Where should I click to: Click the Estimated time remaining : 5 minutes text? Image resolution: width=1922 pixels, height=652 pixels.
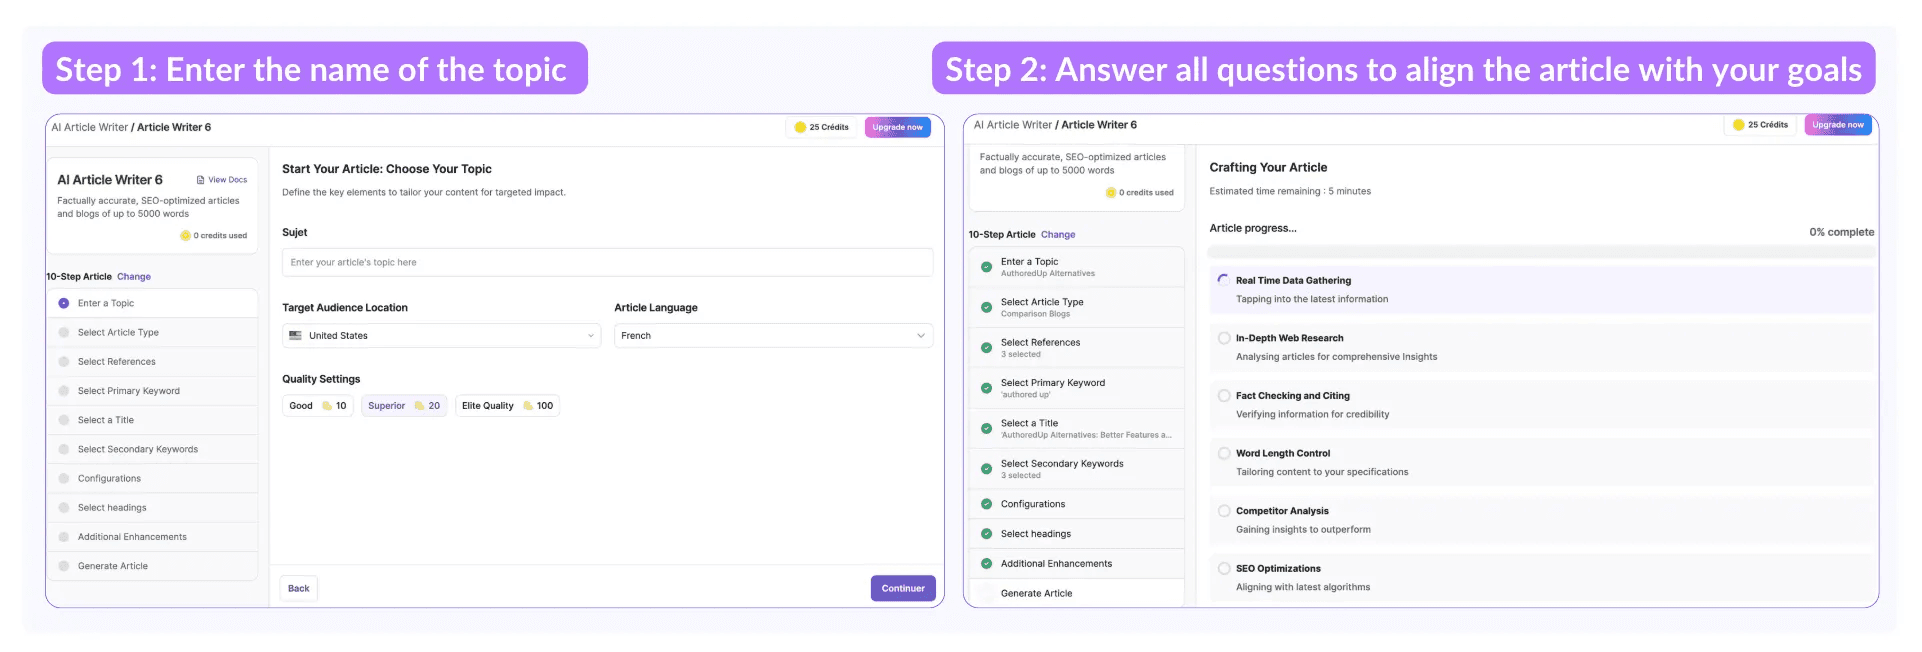(x=1290, y=191)
